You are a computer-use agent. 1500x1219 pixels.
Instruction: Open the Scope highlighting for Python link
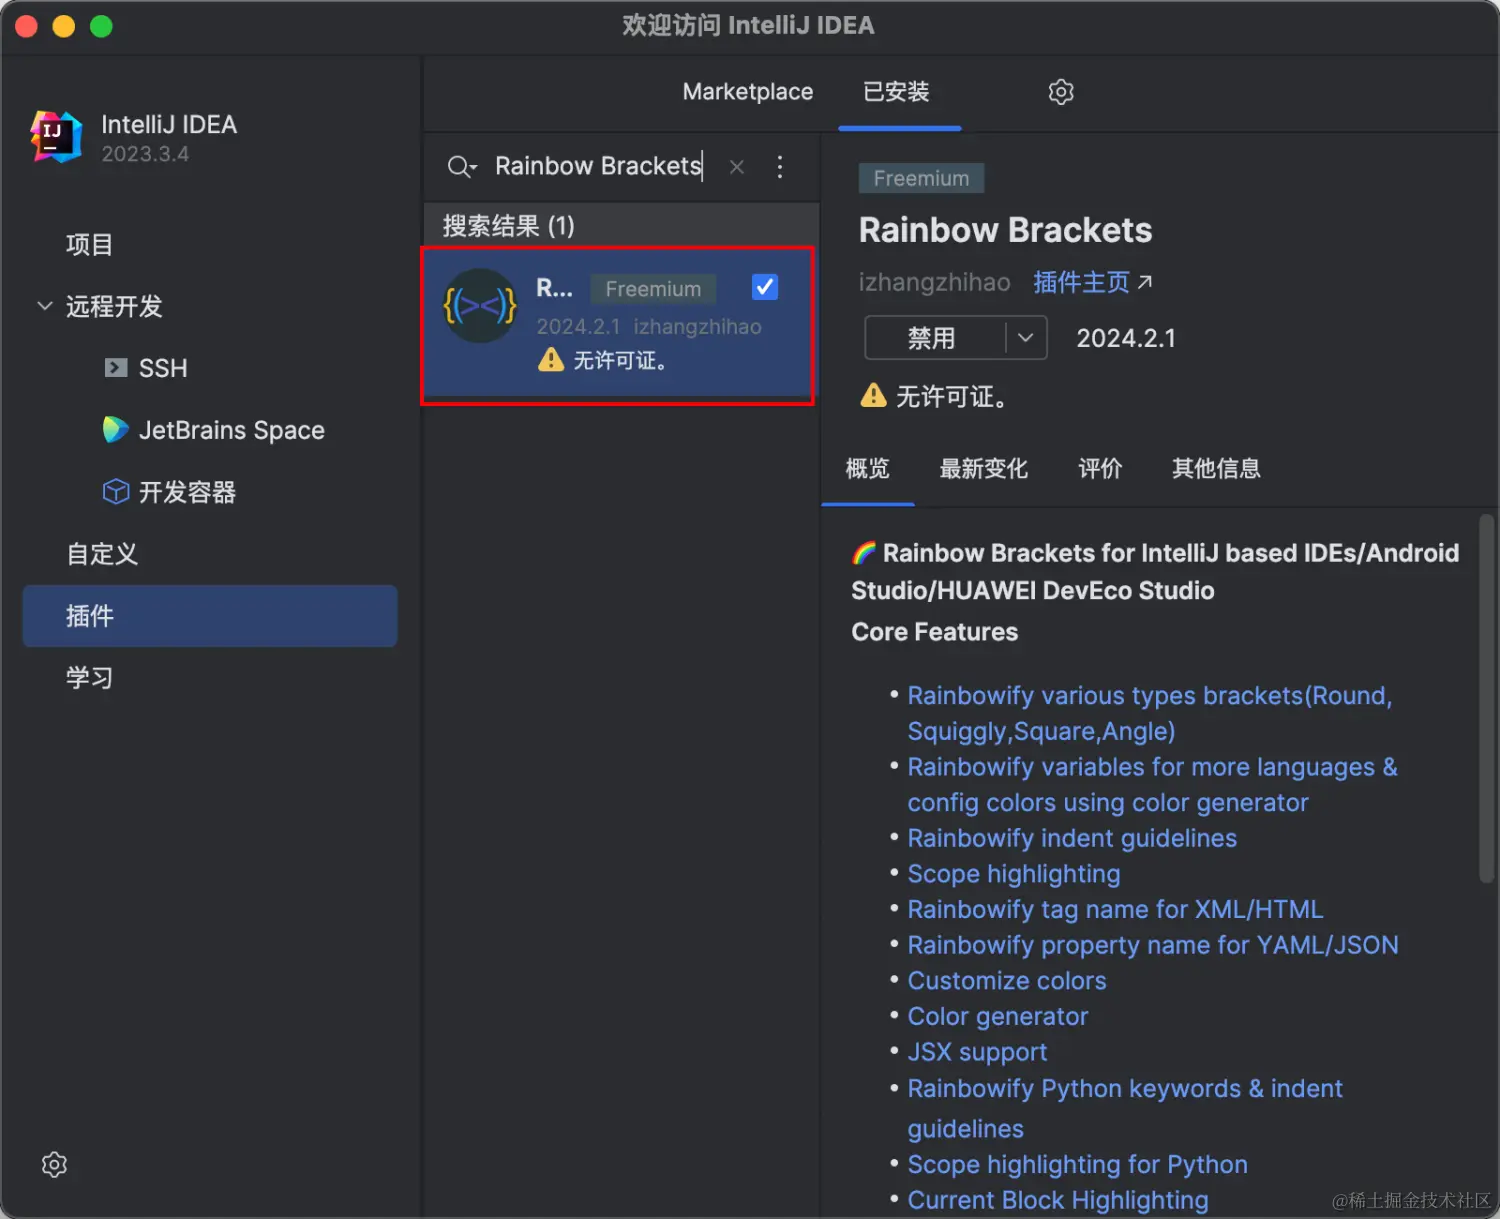[x=1077, y=1165]
